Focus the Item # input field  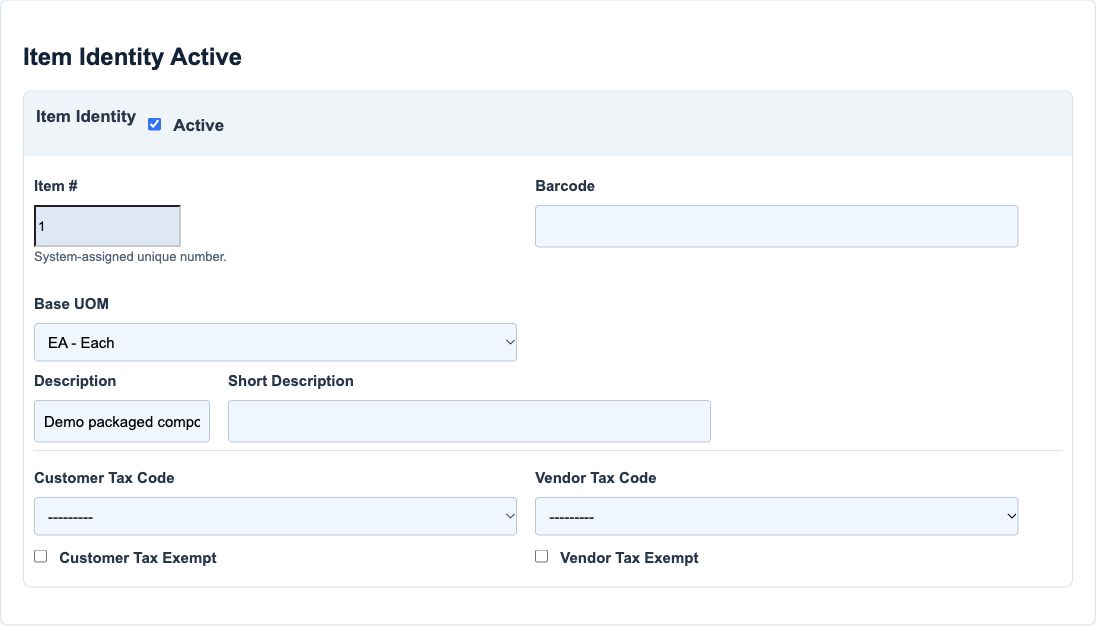[x=108, y=226]
